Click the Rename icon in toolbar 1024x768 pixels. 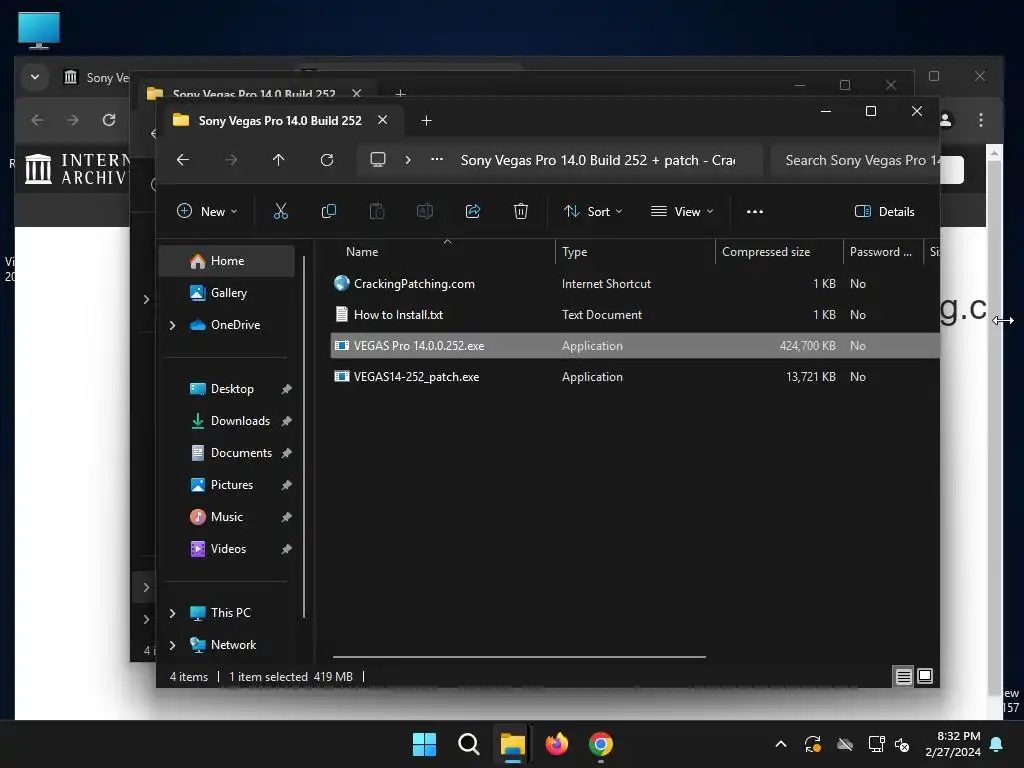pyautogui.click(x=424, y=211)
